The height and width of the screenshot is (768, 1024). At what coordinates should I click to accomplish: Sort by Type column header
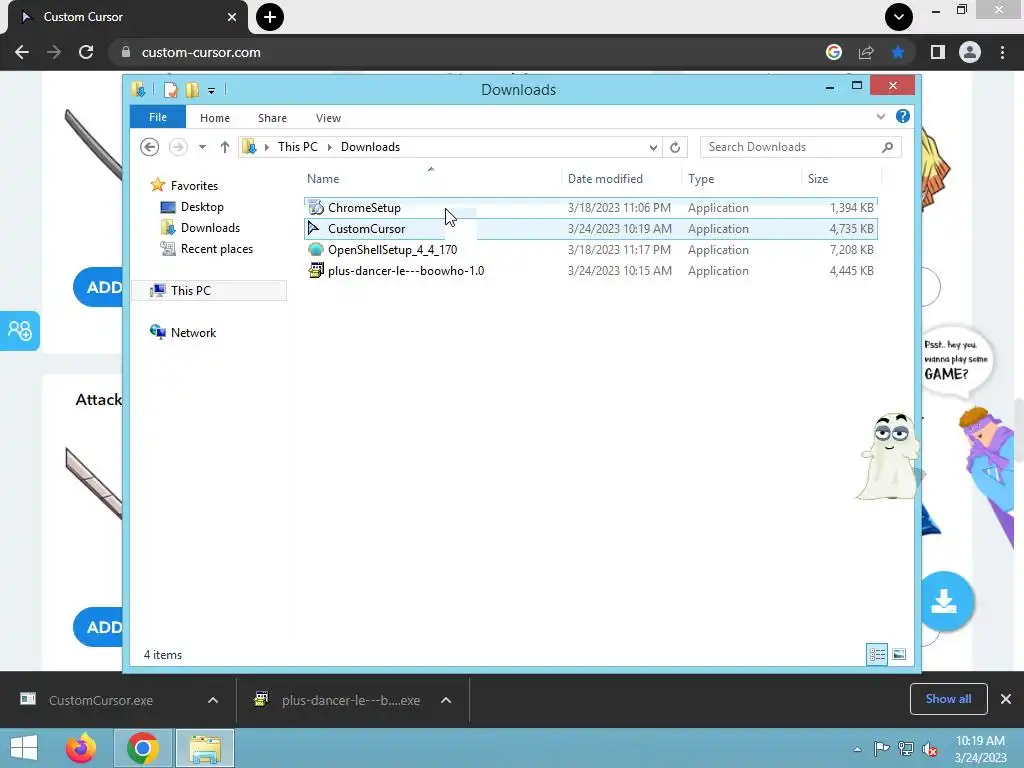[741, 178]
